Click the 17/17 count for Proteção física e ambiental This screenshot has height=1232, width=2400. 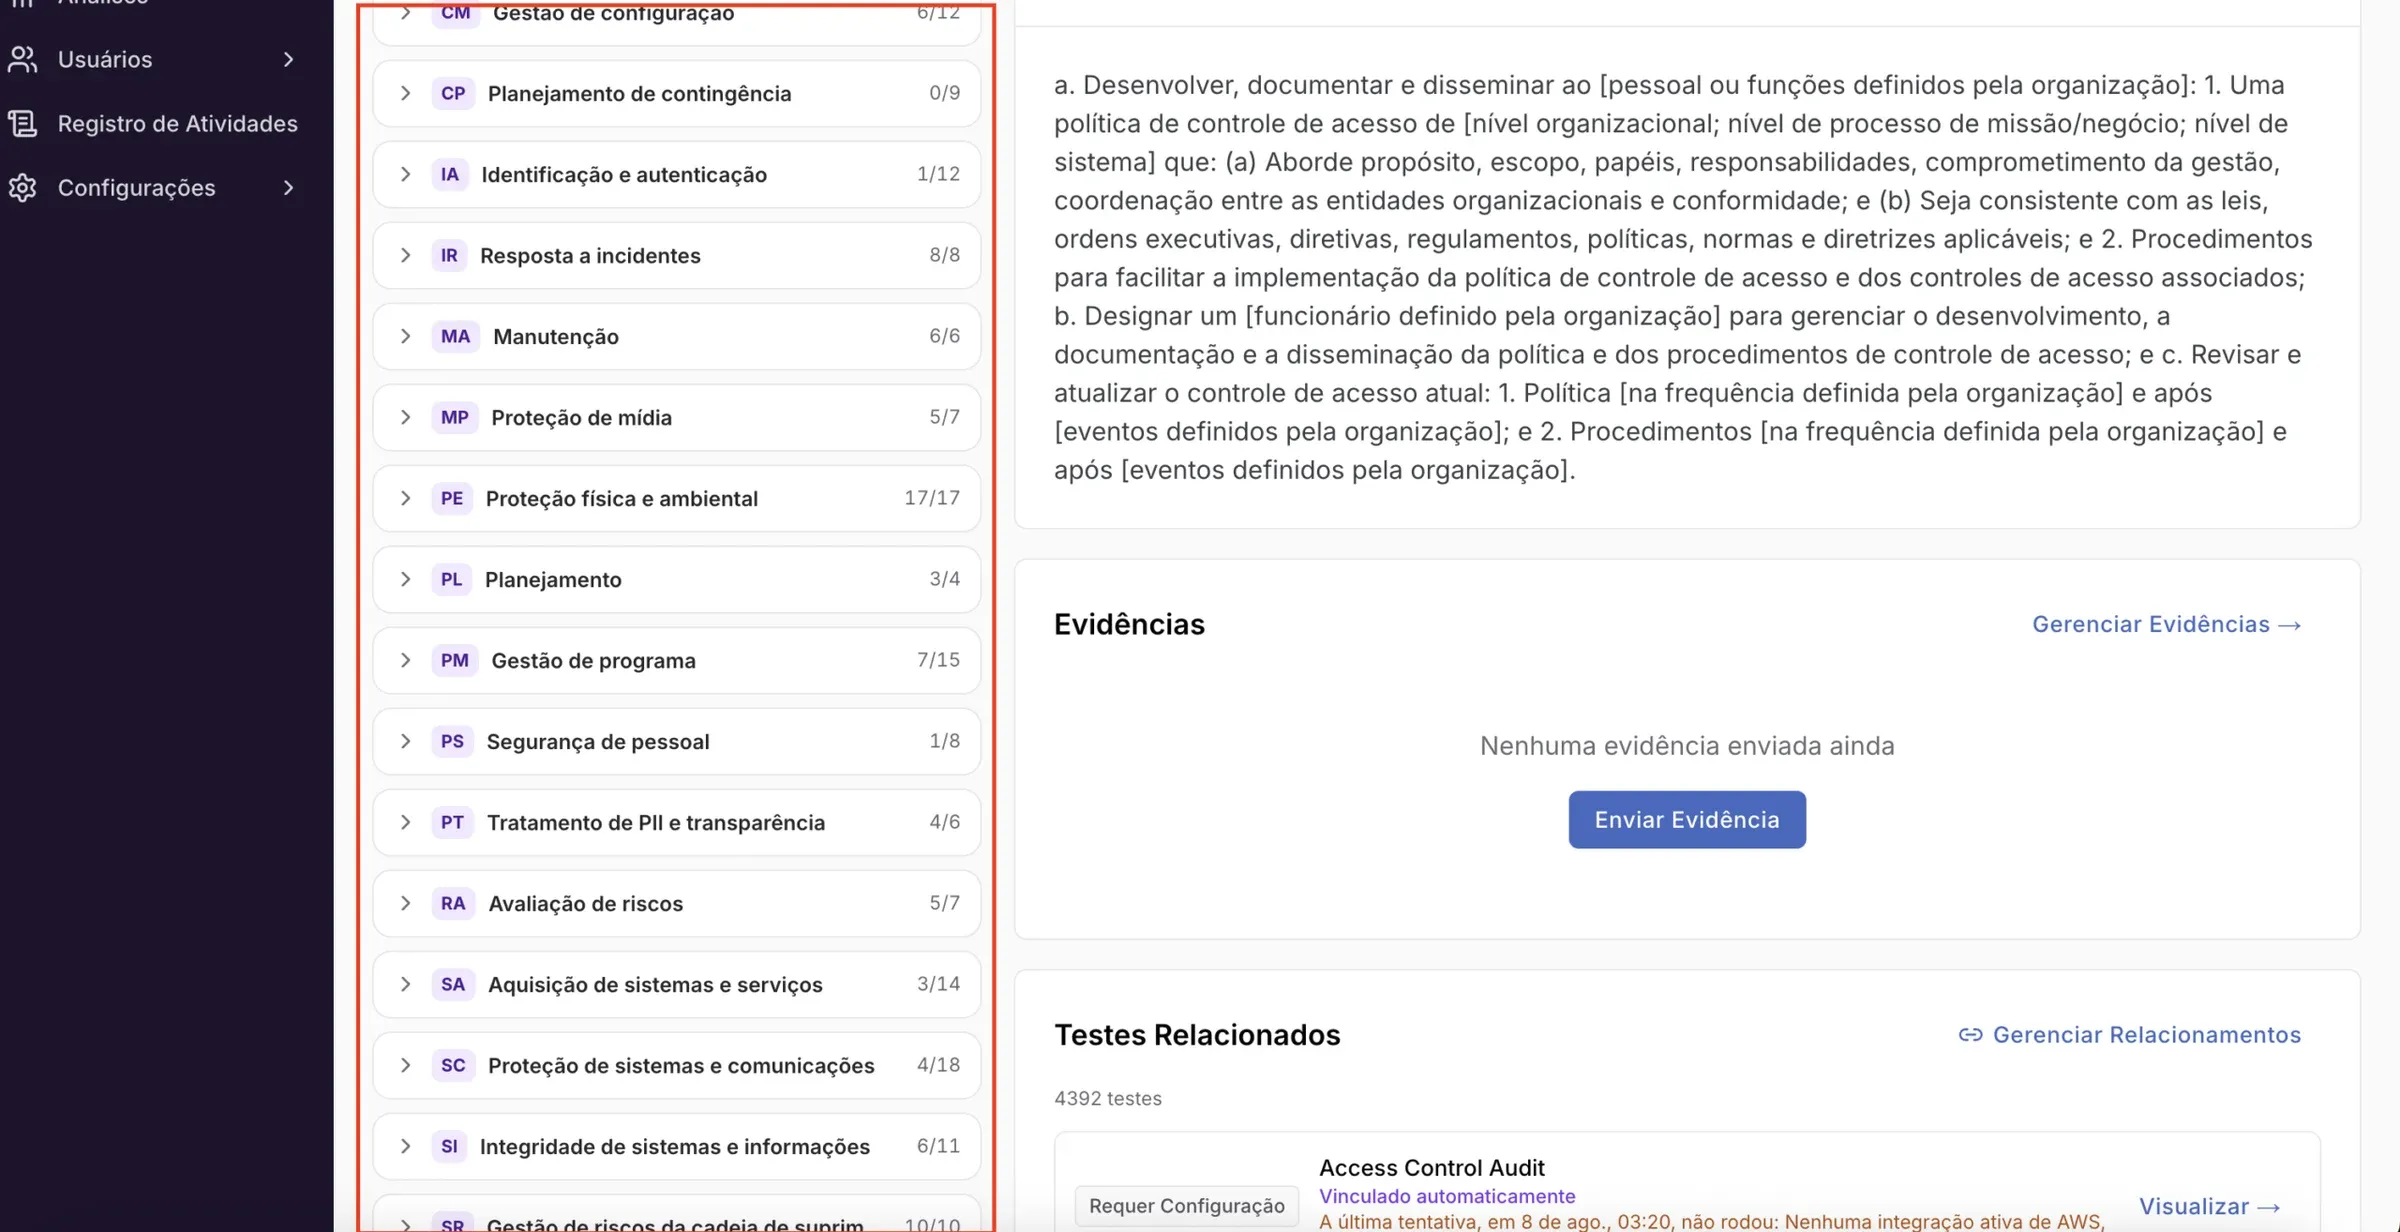click(x=932, y=498)
